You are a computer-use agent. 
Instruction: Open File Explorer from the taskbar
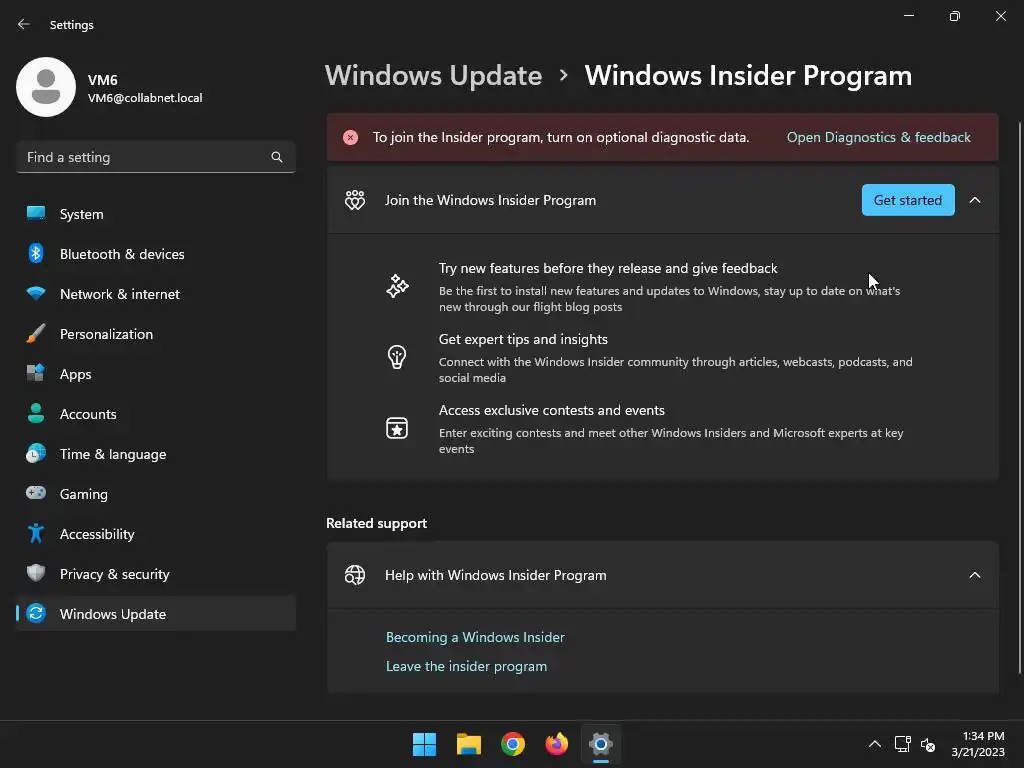pyautogui.click(x=469, y=744)
